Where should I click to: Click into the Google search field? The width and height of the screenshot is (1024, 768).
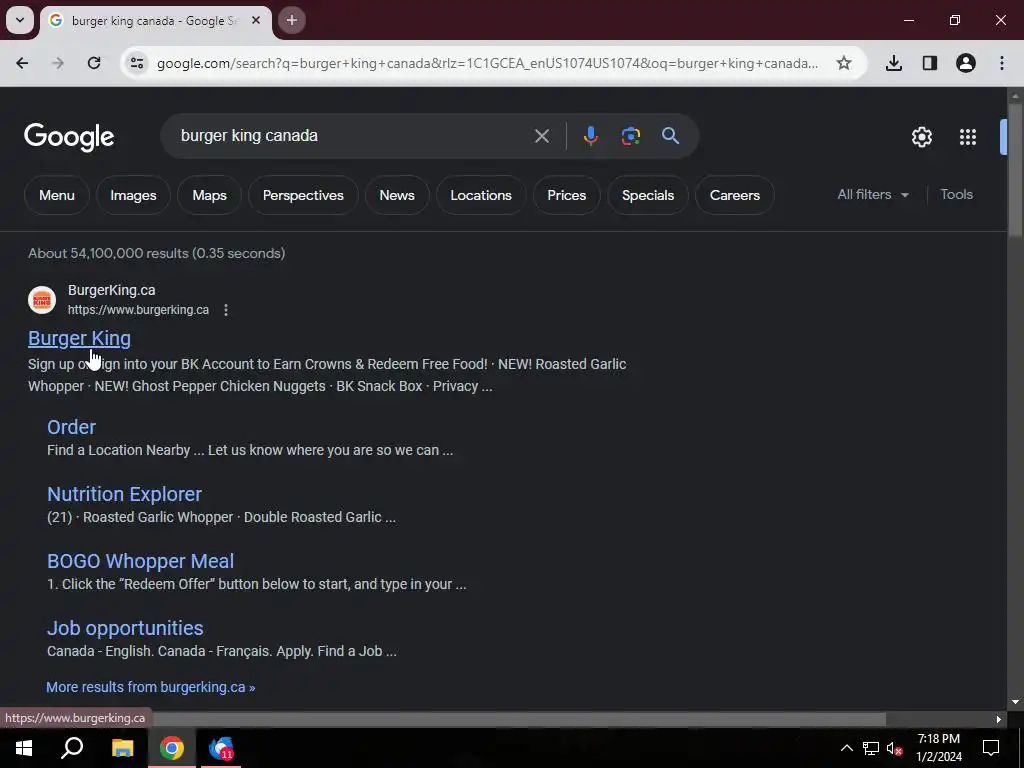(353, 136)
